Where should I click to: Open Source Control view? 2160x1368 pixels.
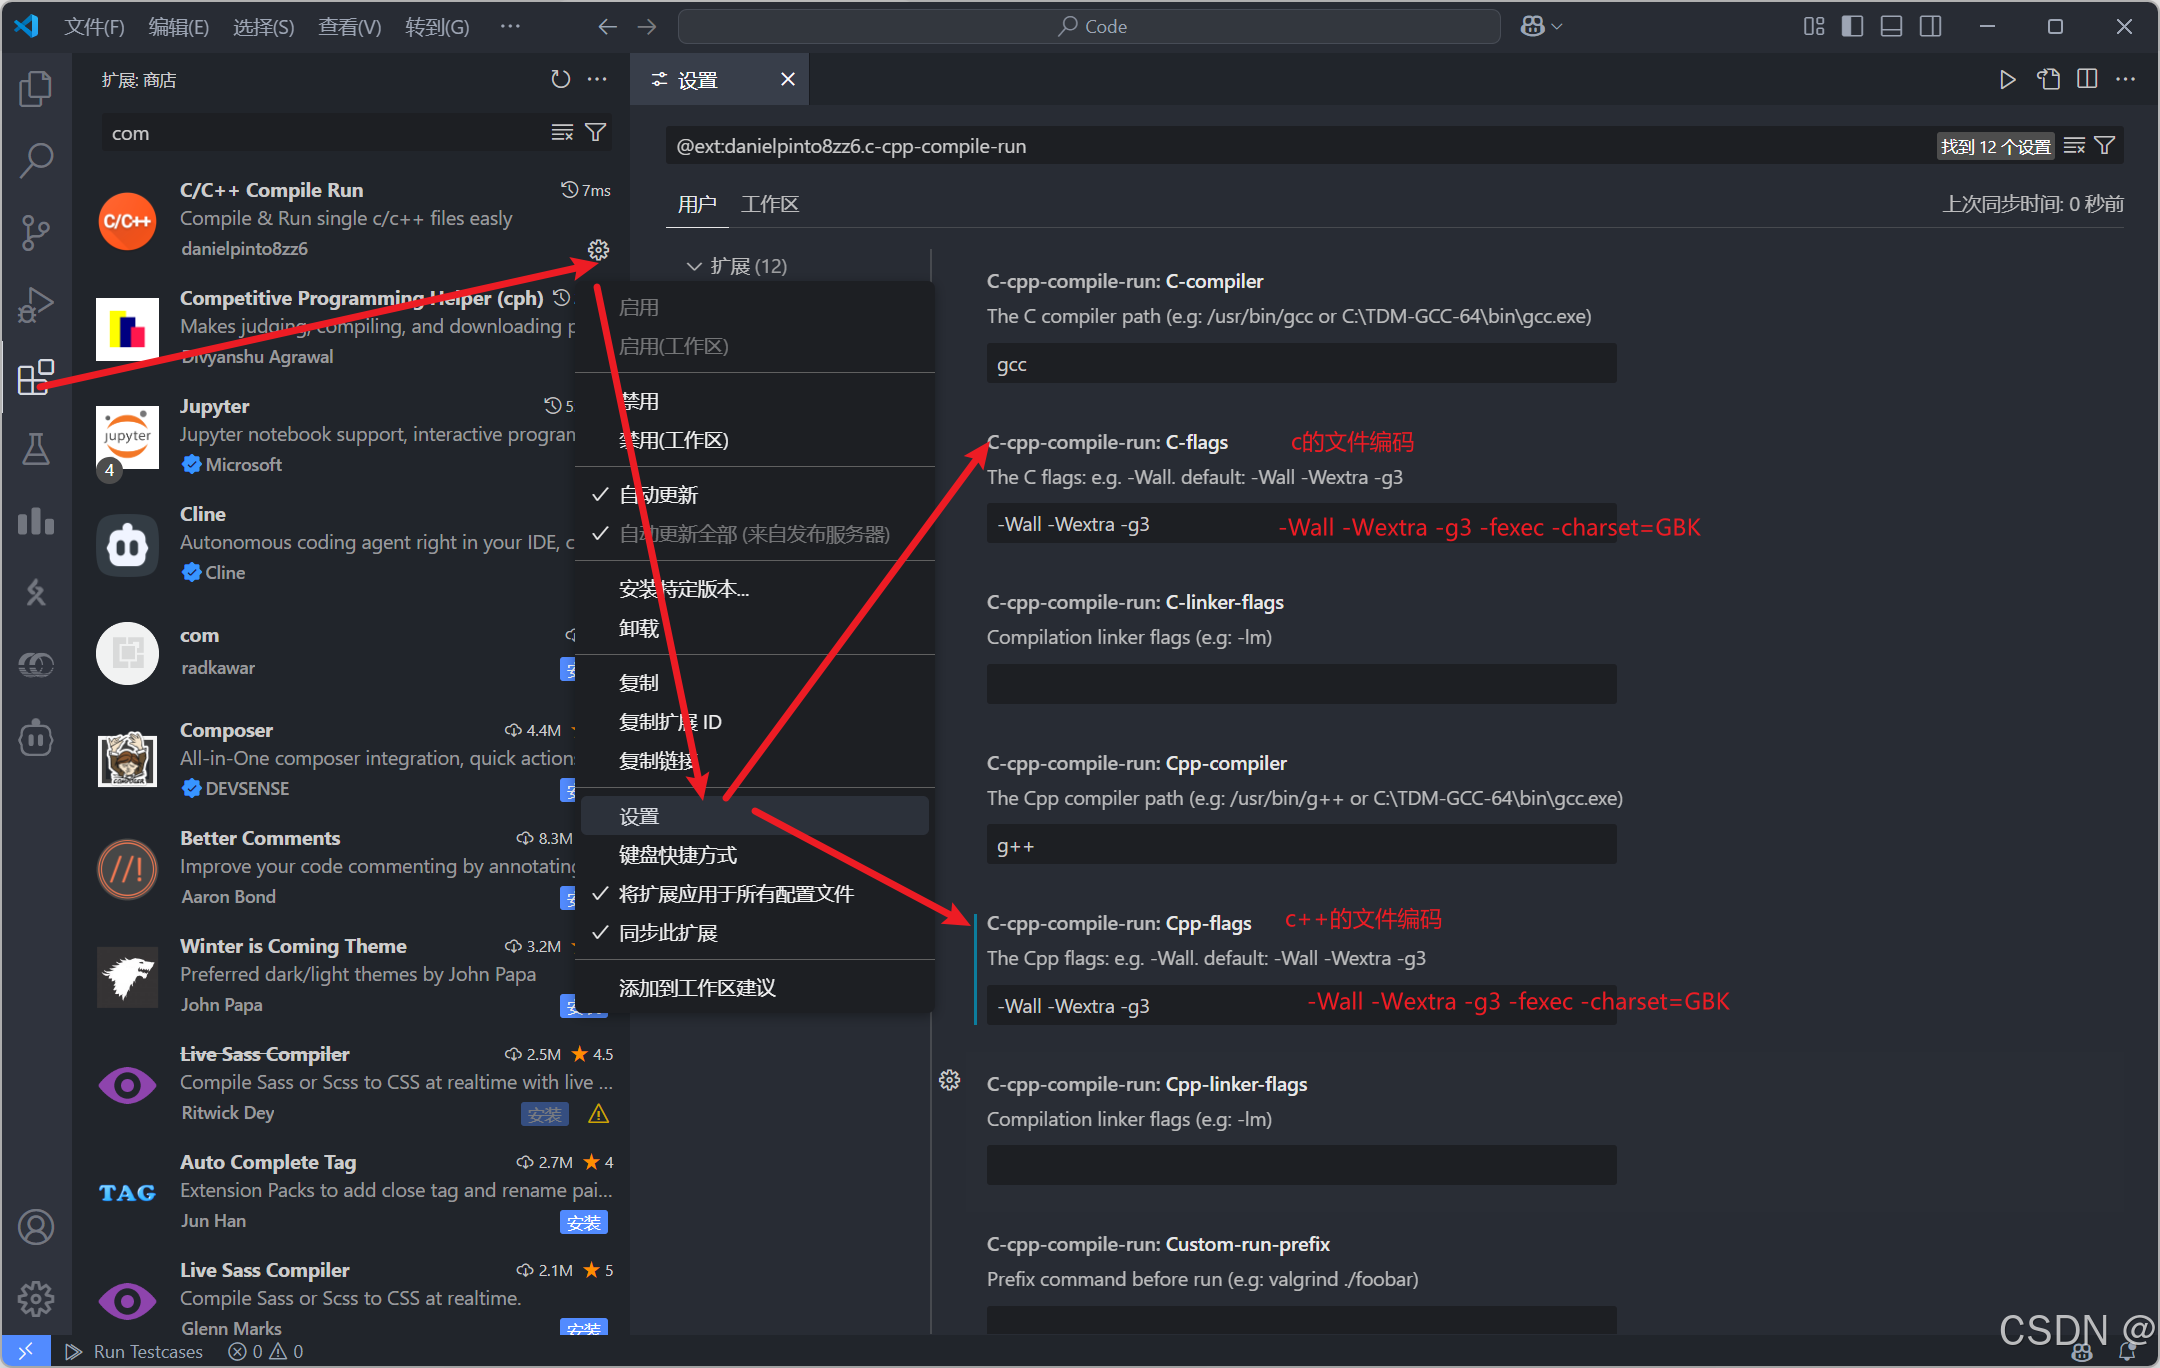coord(36,232)
